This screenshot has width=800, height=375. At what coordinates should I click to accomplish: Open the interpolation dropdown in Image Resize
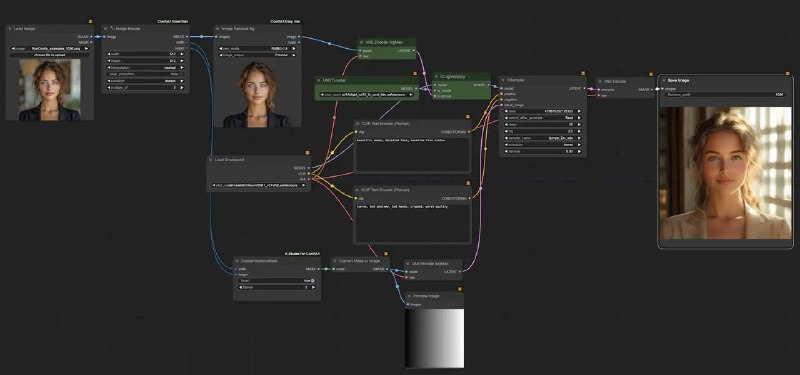[145, 67]
